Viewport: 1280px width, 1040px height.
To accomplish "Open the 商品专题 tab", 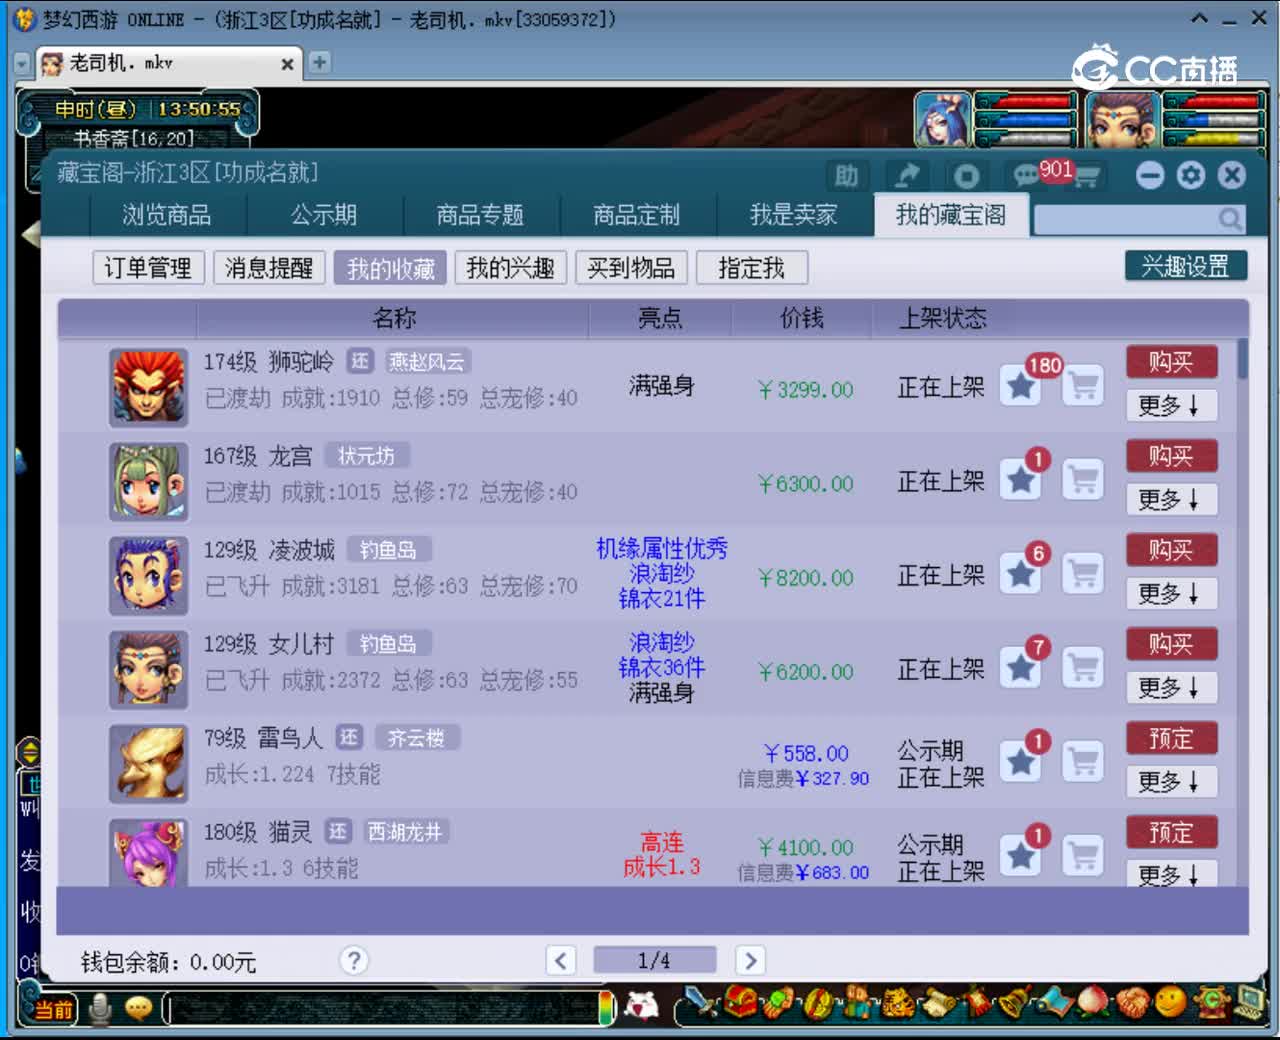I will tap(480, 215).
